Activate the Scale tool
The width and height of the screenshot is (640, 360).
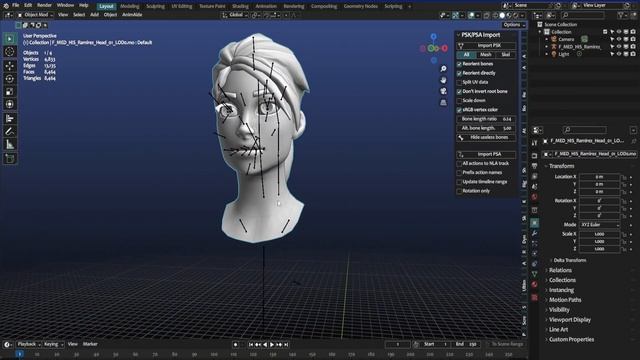[10, 91]
